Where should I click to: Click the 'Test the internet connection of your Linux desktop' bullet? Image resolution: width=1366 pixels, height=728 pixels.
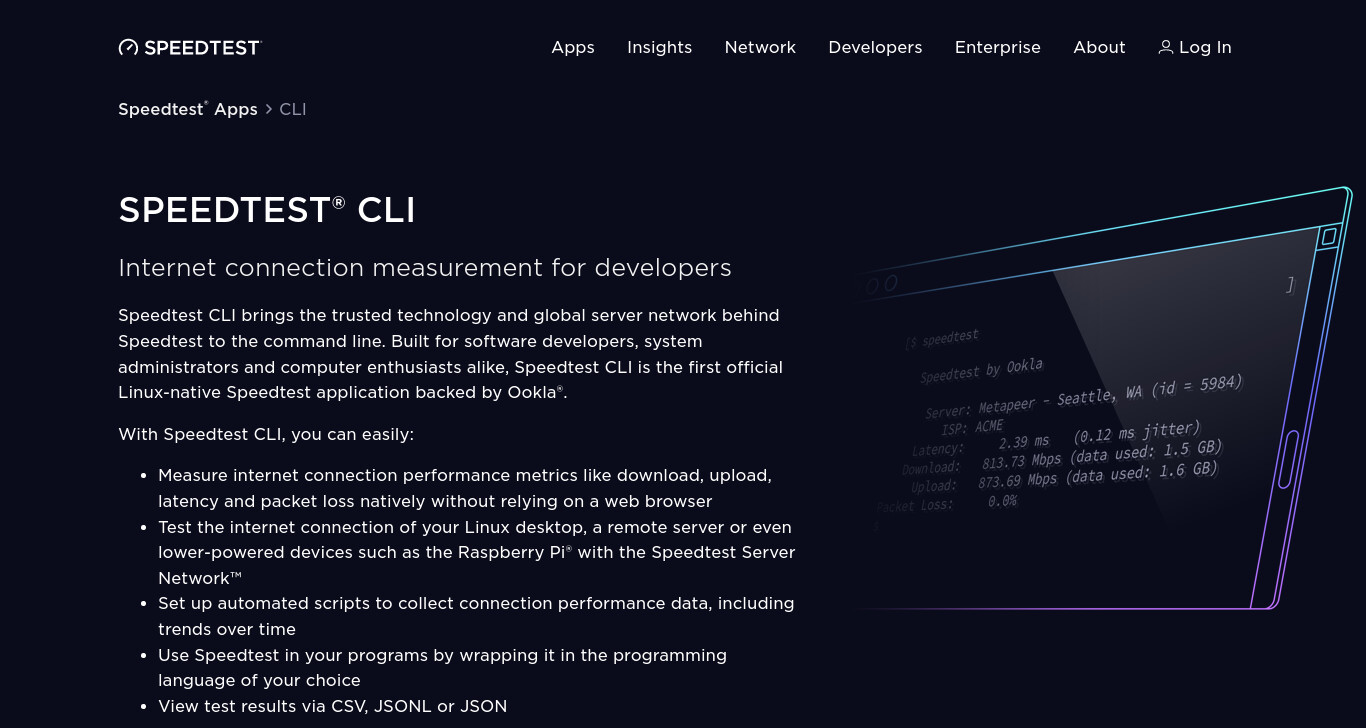point(476,552)
